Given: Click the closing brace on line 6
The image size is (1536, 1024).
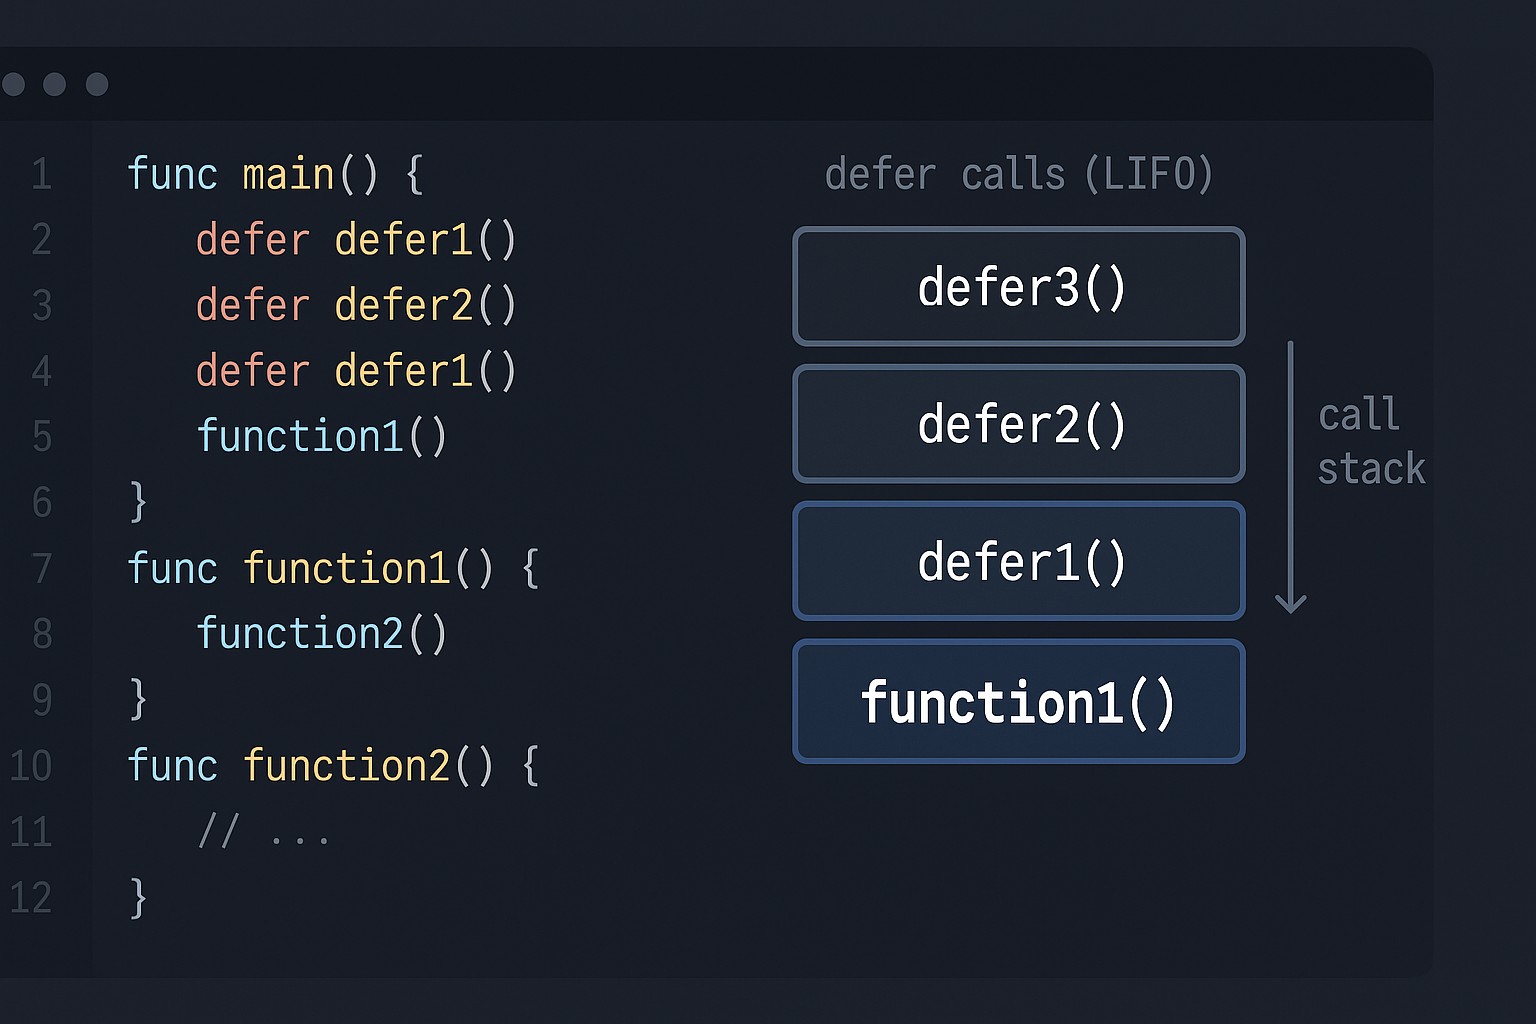Looking at the screenshot, I should pos(138,502).
